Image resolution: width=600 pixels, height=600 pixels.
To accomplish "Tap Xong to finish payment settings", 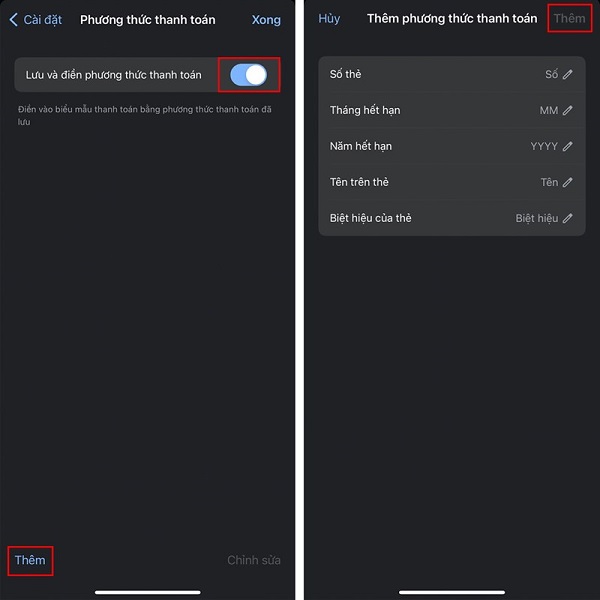I will (266, 20).
